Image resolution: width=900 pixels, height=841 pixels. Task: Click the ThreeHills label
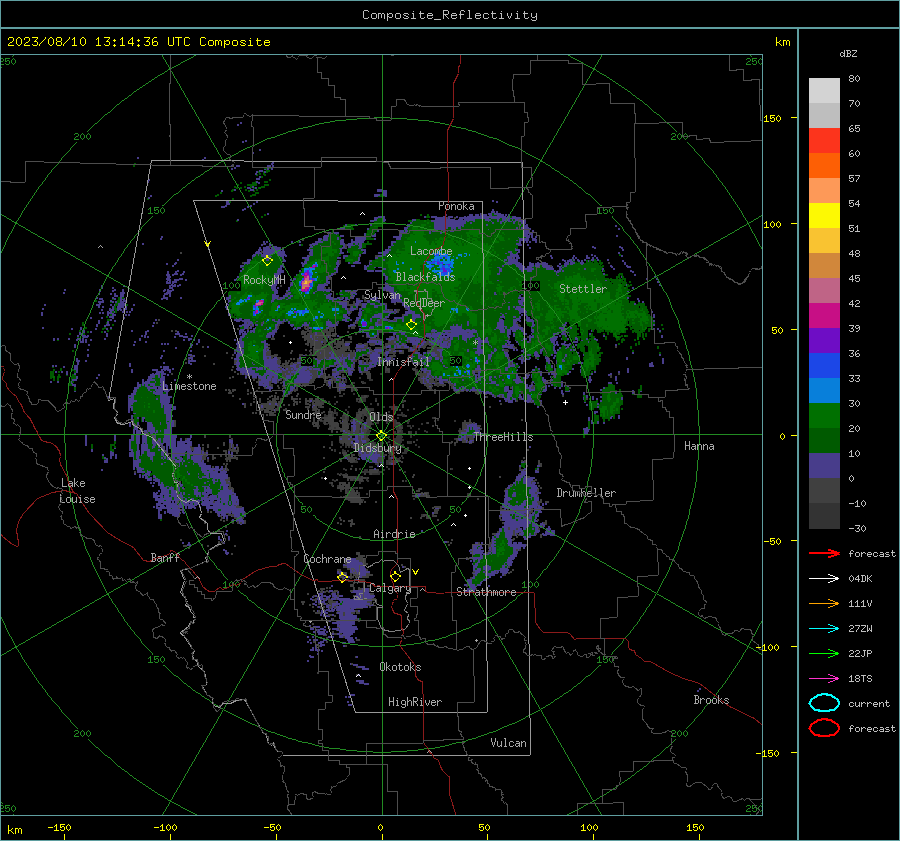pyautogui.click(x=503, y=437)
